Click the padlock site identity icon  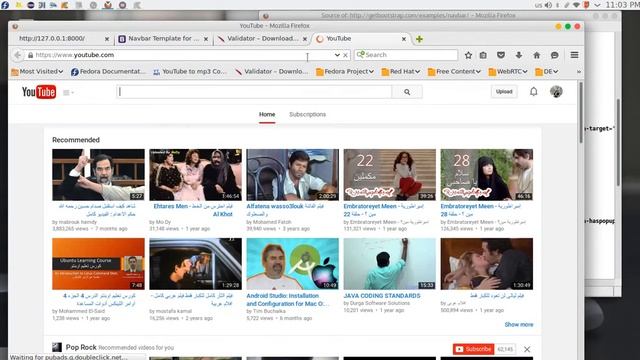pyautogui.click(x=30, y=55)
